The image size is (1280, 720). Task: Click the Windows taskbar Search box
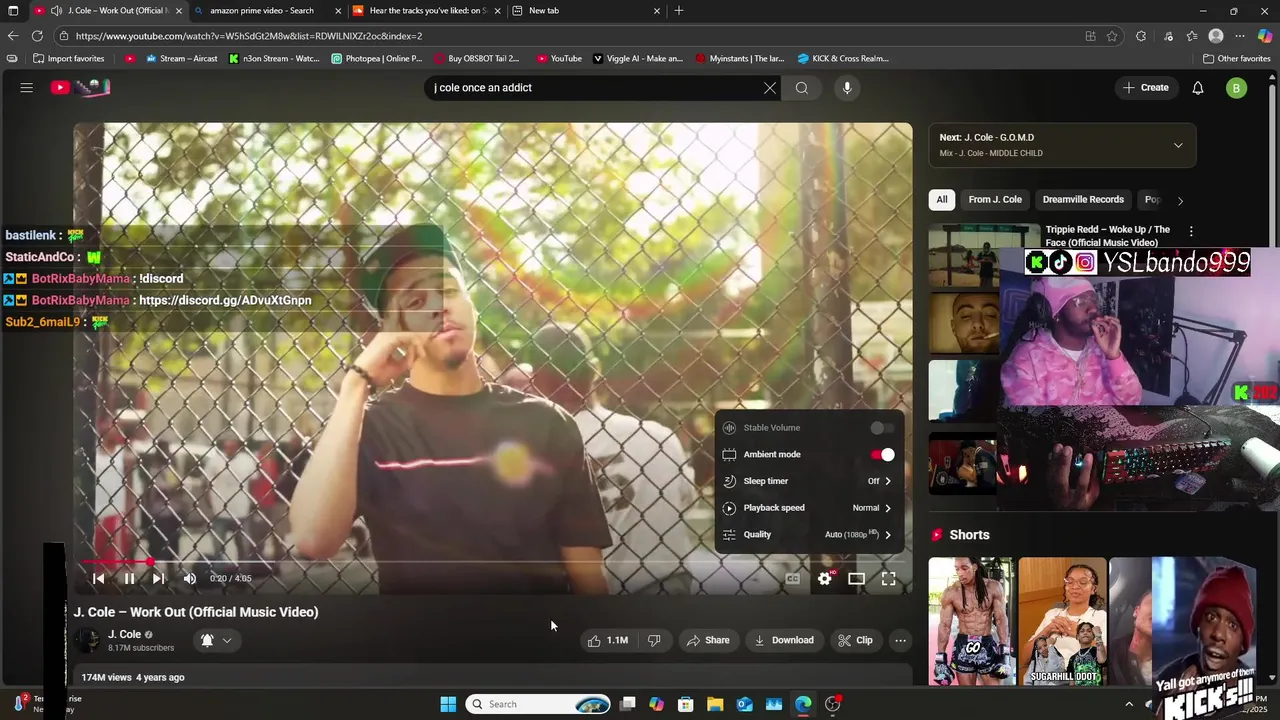(539, 704)
